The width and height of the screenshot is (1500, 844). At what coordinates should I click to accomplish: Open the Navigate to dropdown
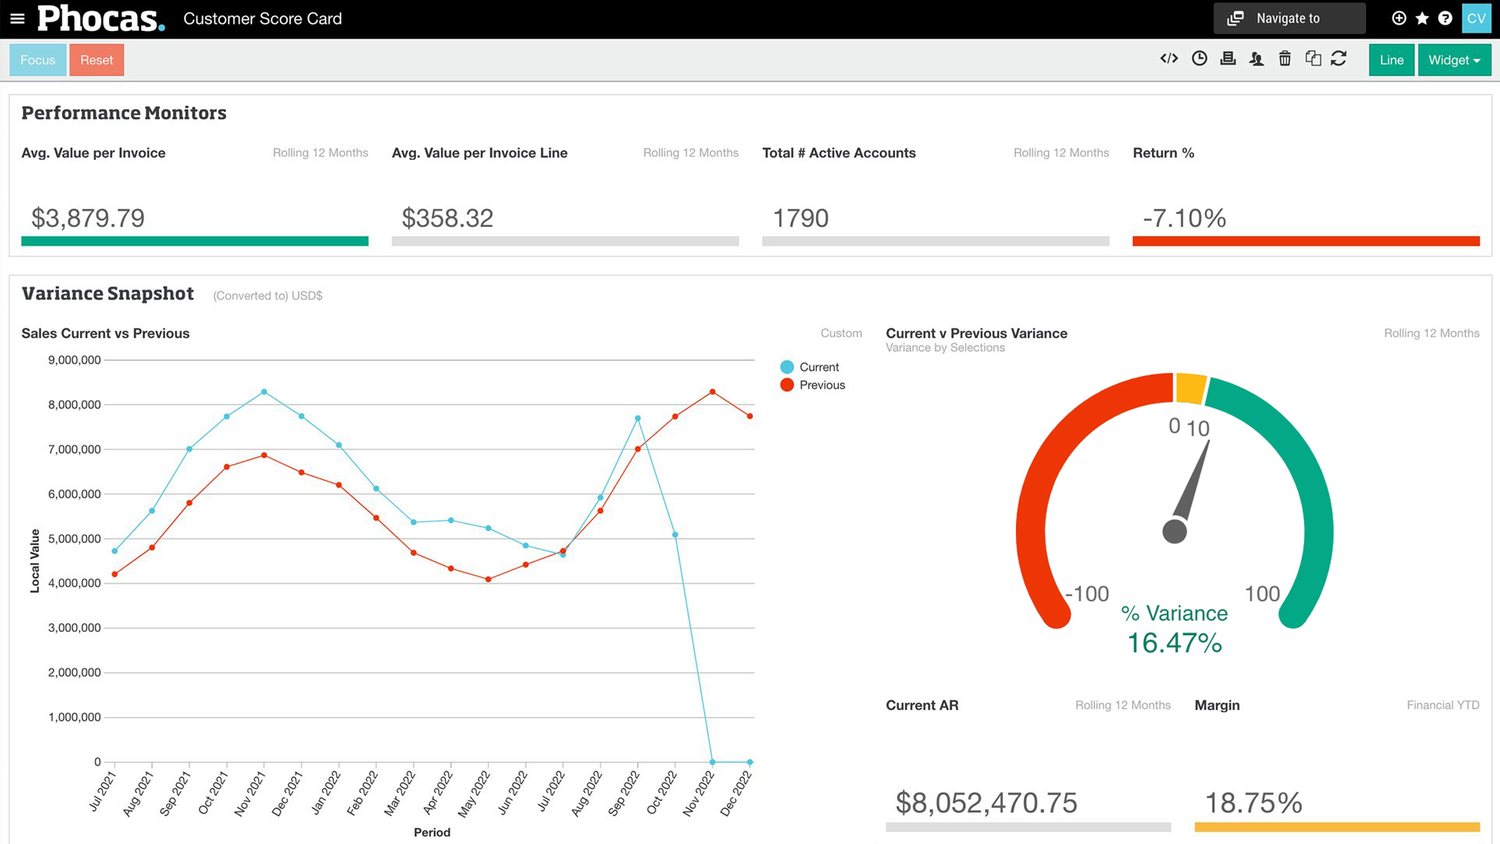pos(1289,18)
